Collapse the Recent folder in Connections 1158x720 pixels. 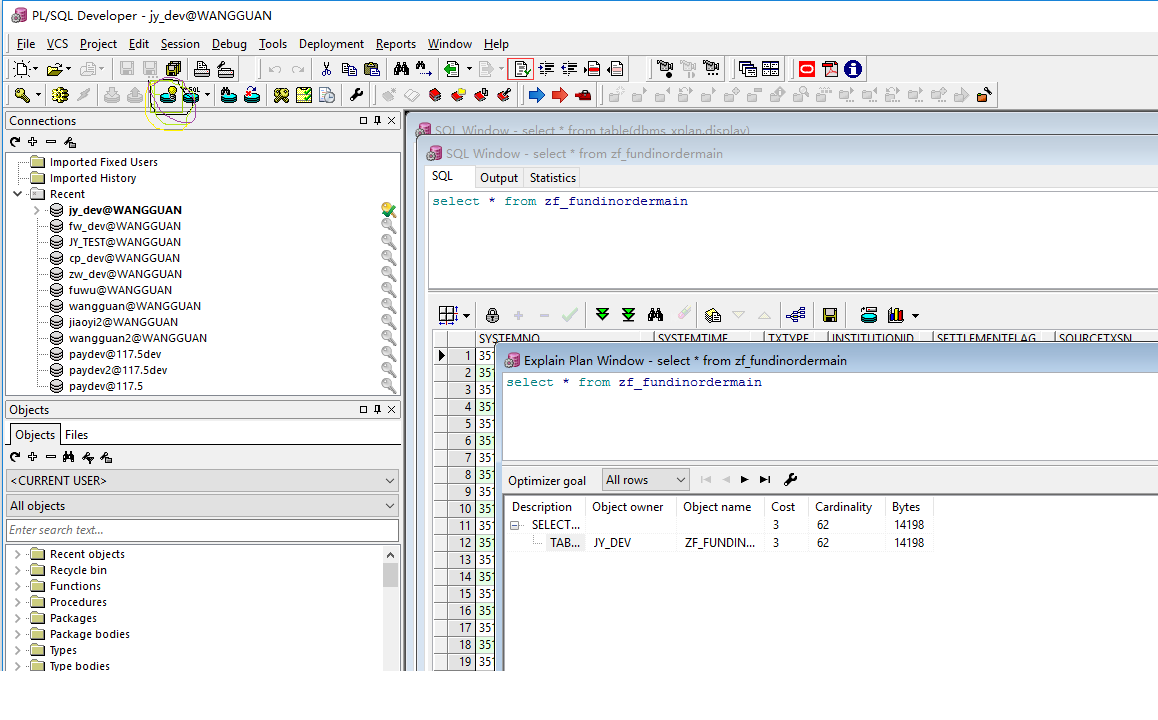pos(18,194)
